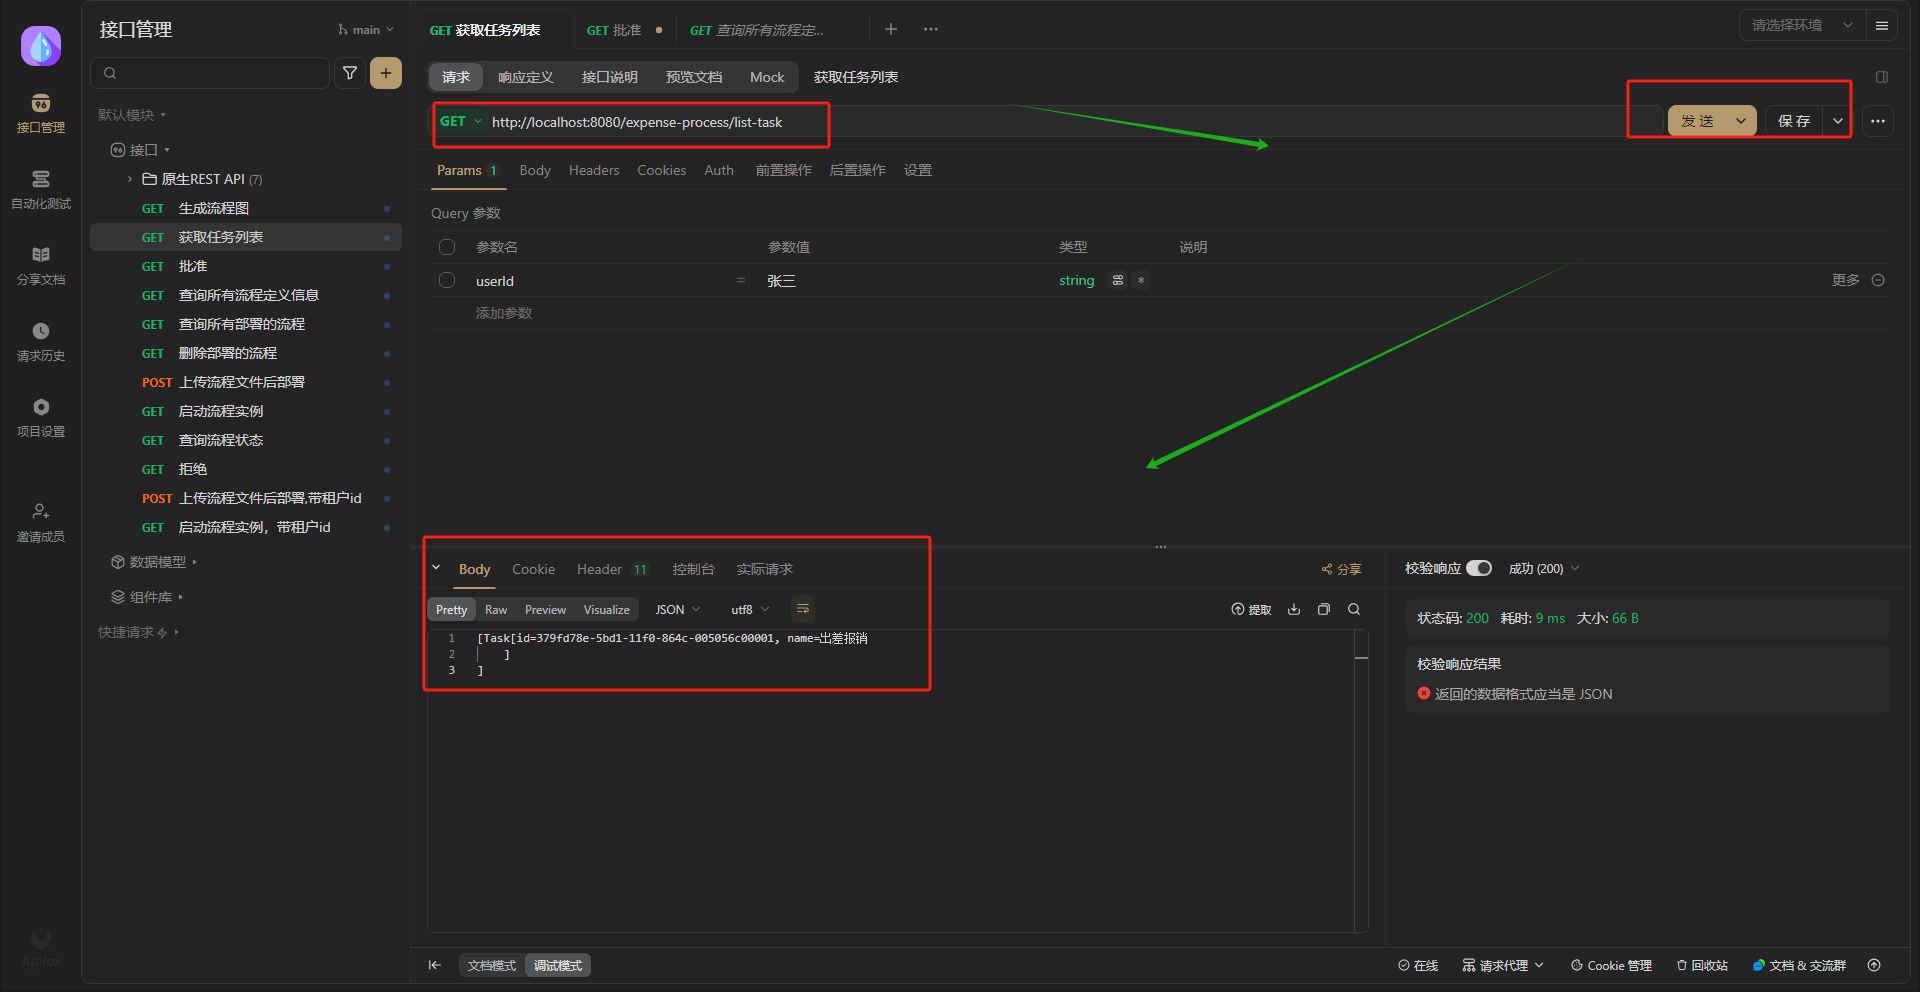Click the 保存 save button

(1793, 120)
